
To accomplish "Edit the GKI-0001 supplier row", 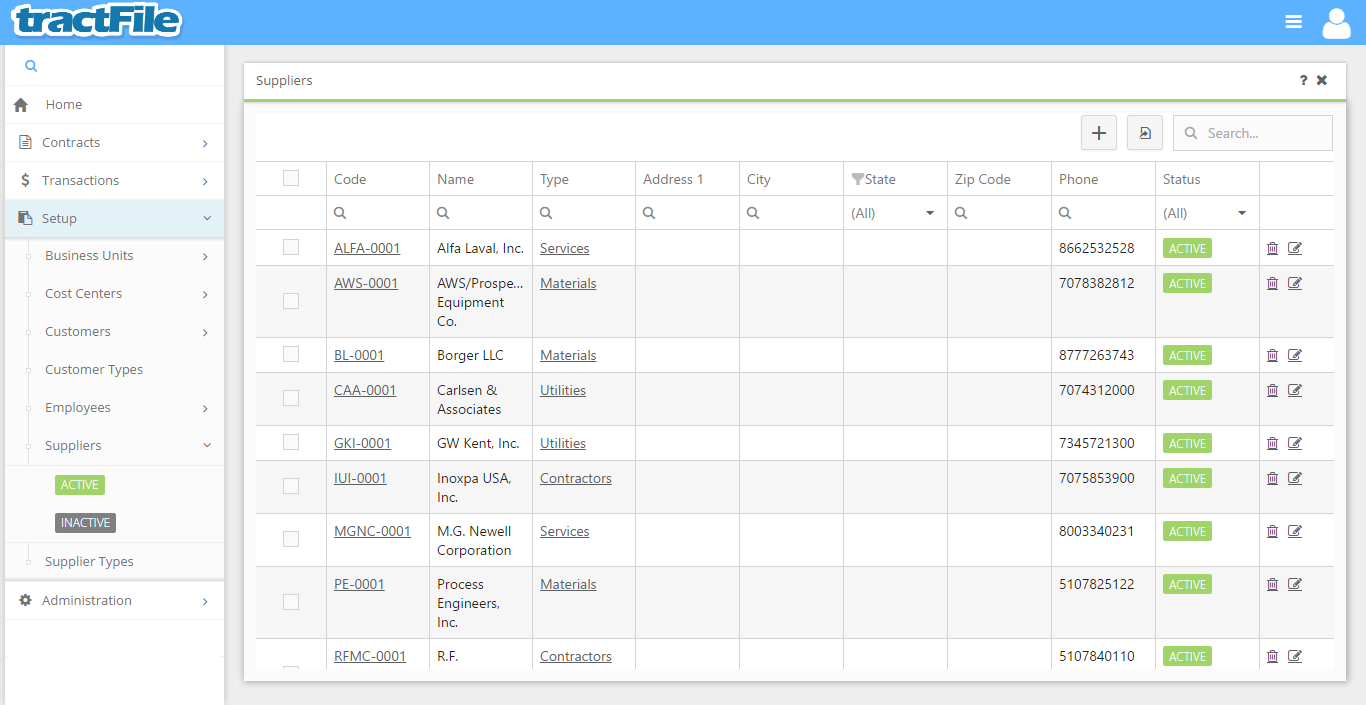I will click(x=1295, y=443).
